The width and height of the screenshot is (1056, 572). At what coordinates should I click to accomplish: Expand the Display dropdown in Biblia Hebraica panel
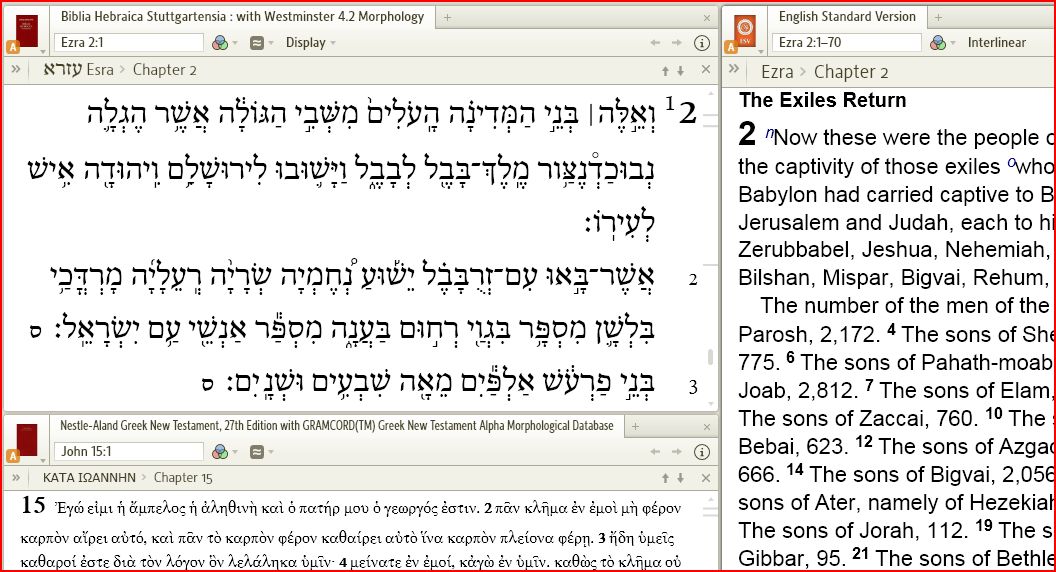(x=310, y=42)
